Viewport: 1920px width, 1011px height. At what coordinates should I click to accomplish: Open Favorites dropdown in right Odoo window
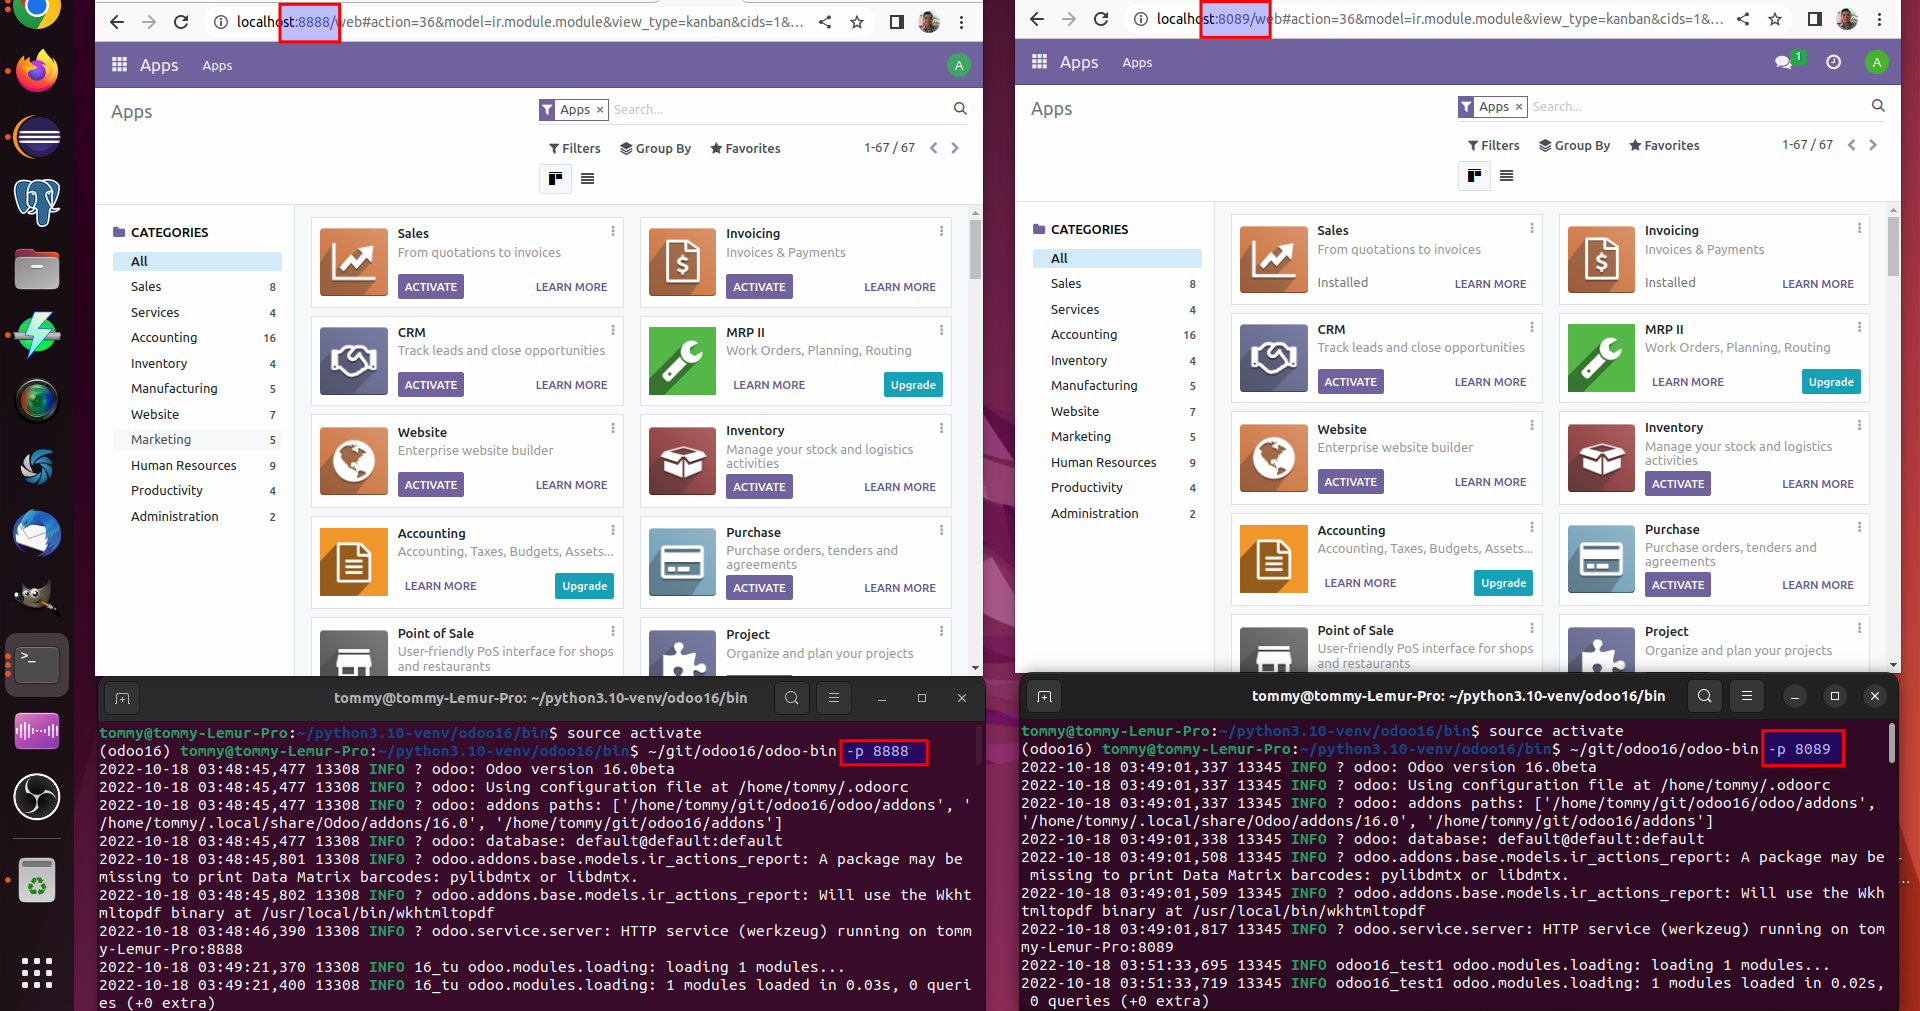tap(1664, 145)
